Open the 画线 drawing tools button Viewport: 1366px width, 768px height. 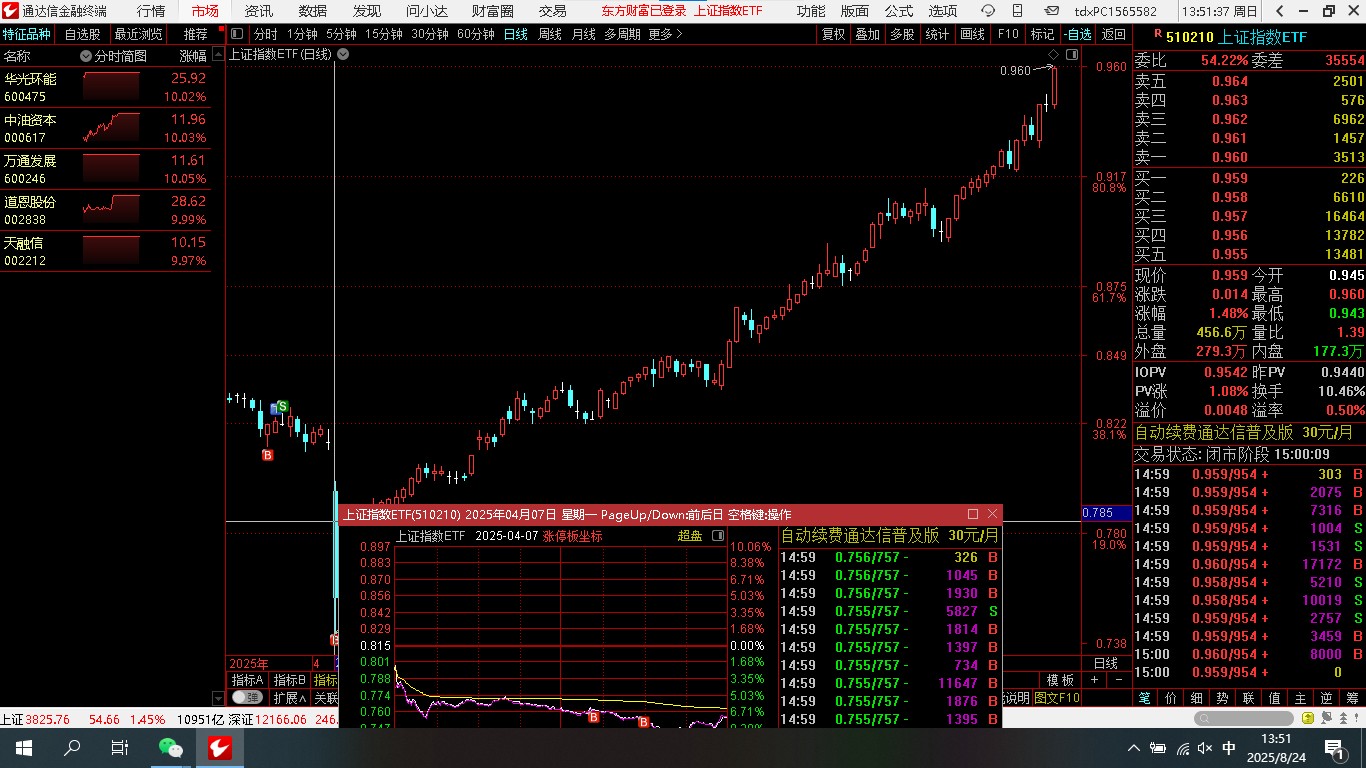[972, 34]
